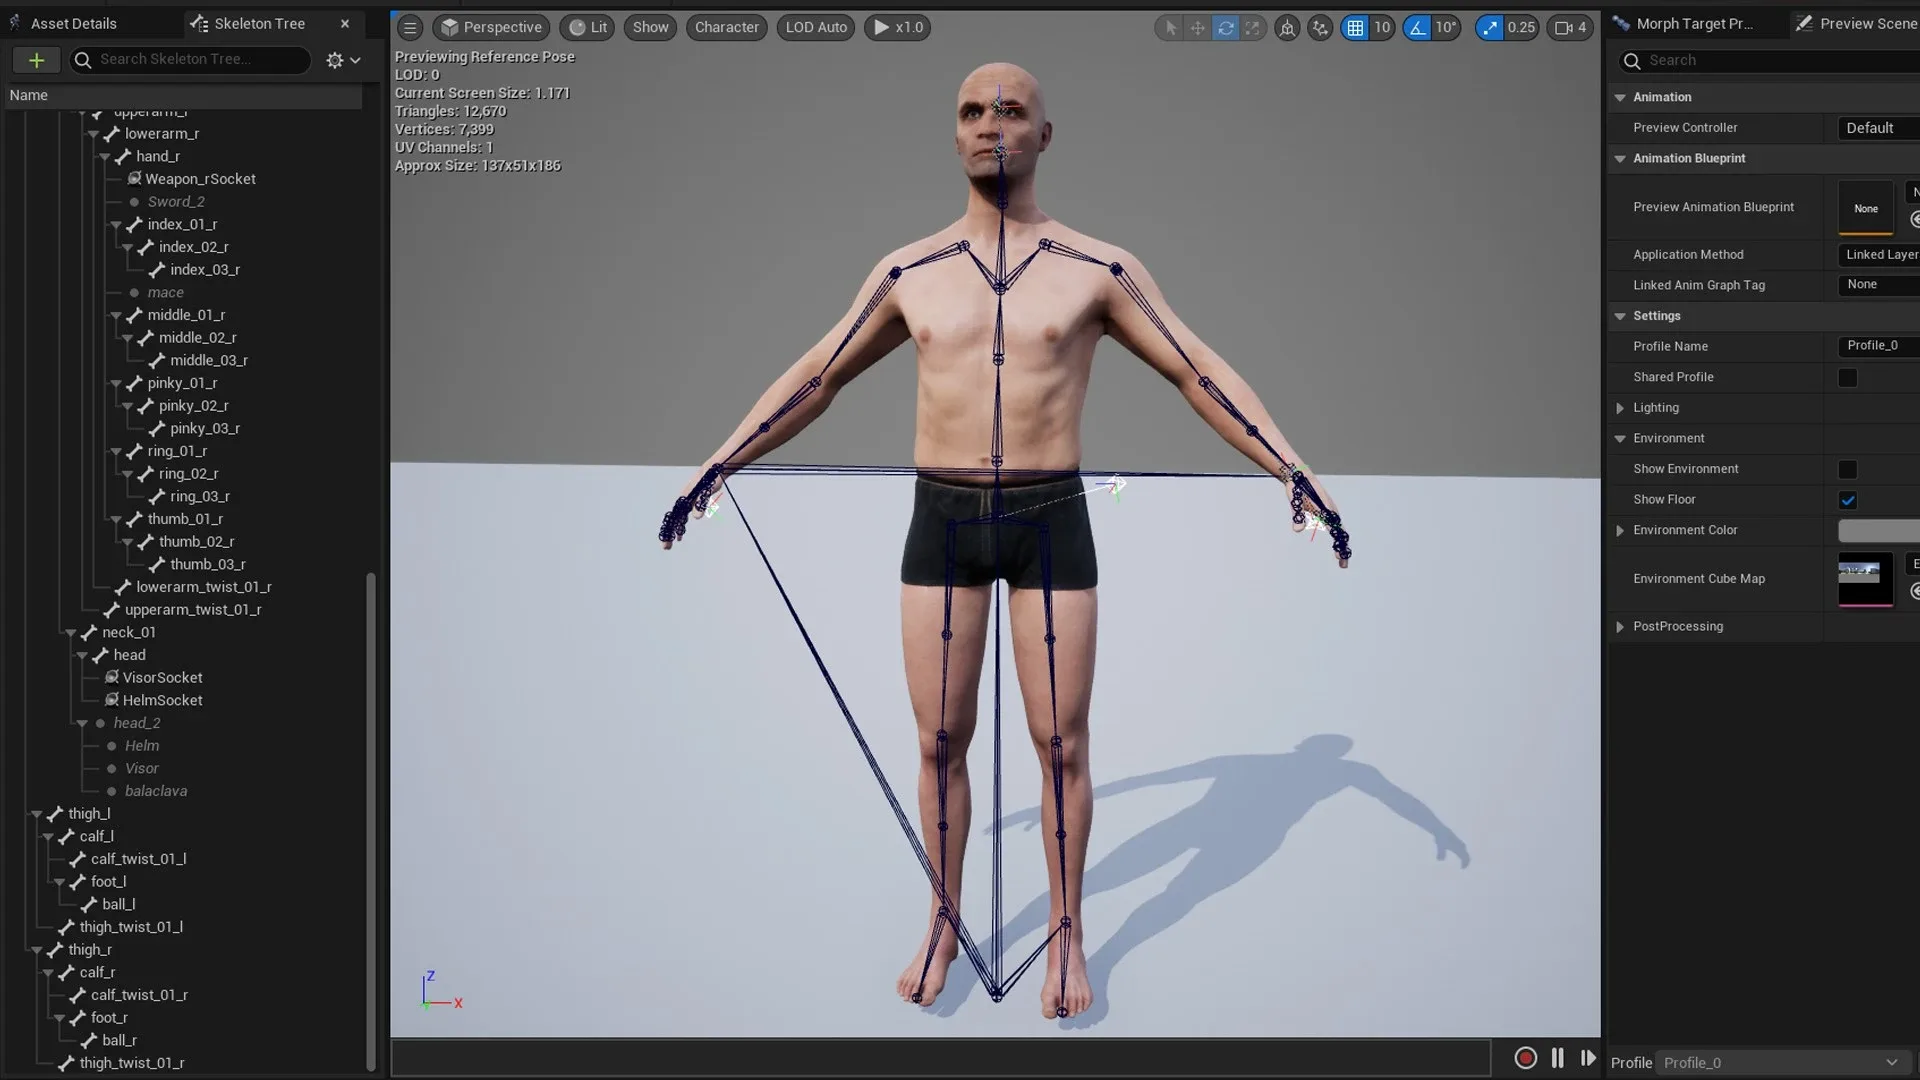The height and width of the screenshot is (1080, 1920).
Task: Expand the Environment Color property
Action: (1620, 531)
